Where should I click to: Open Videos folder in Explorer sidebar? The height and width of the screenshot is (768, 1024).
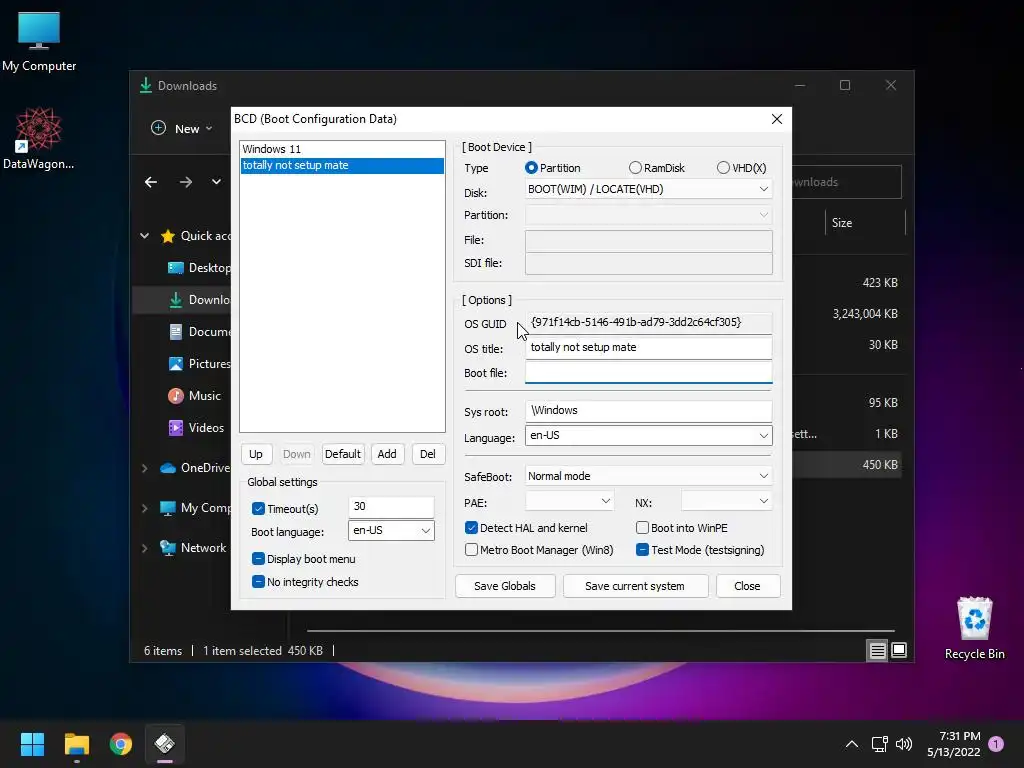pos(197,428)
